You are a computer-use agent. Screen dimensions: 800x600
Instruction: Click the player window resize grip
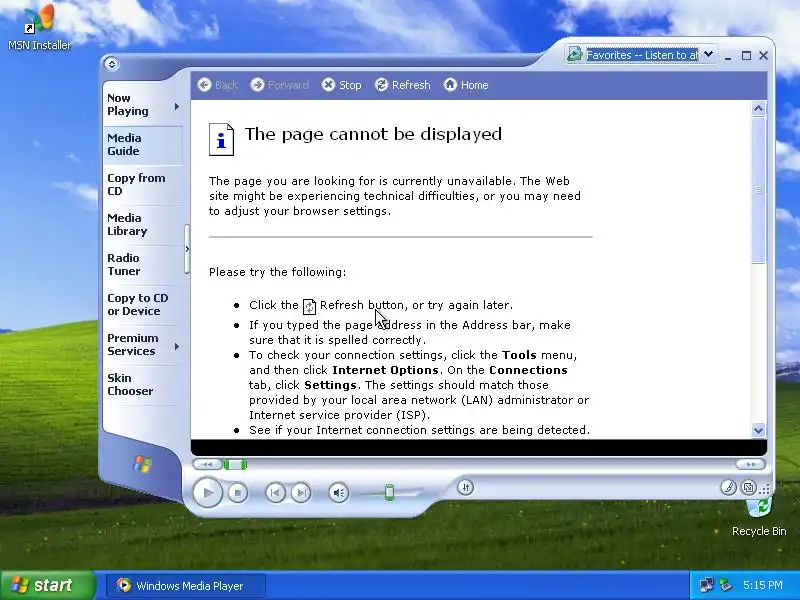764,490
